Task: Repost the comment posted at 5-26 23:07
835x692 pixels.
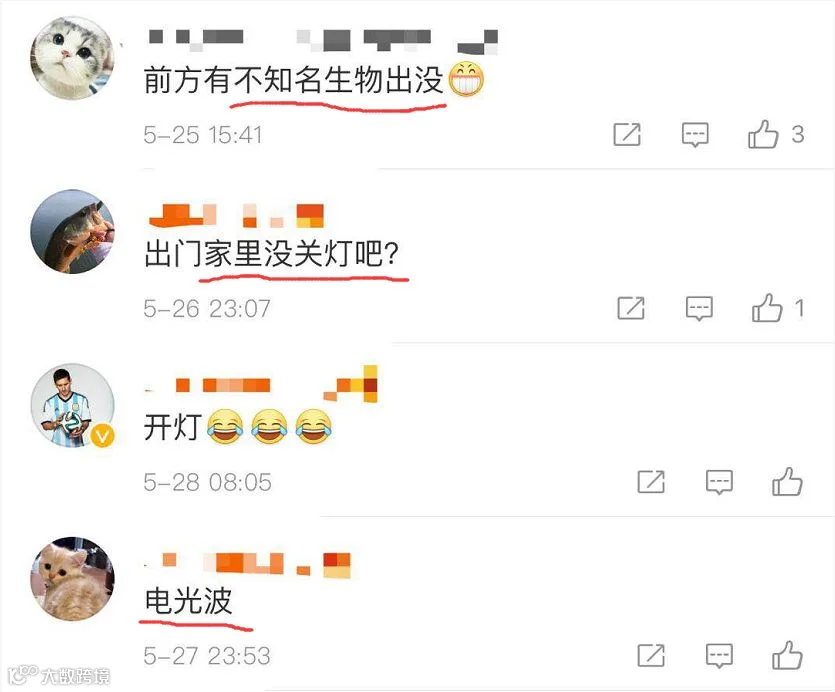Action: point(631,308)
